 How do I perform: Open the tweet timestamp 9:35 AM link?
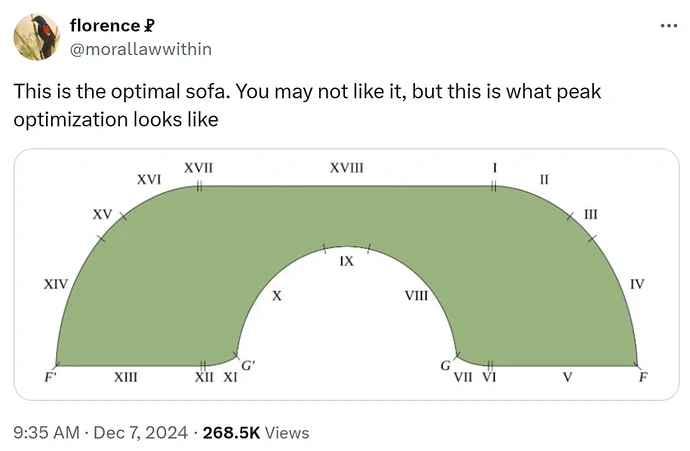tap(47, 433)
